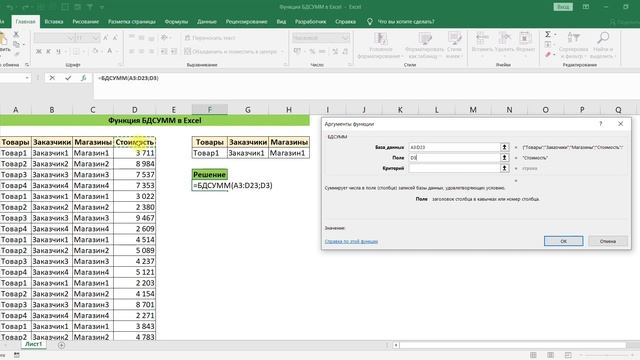
Task: Click the Format cells icon
Action: pyautogui.click(x=525, y=39)
